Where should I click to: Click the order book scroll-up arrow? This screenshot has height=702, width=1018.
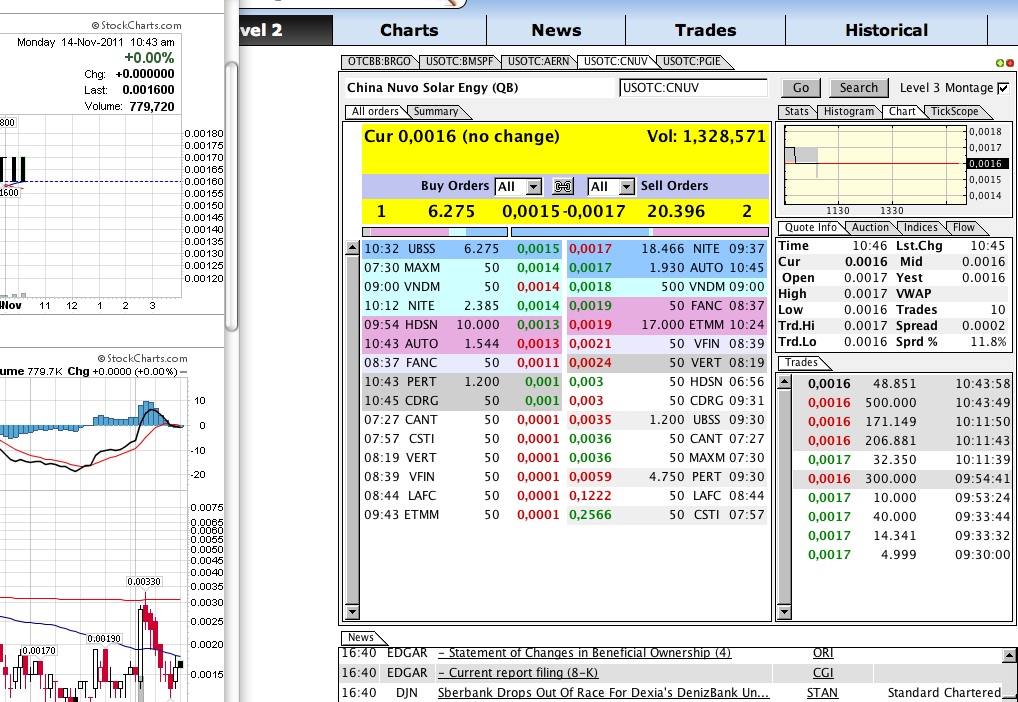tap(351, 248)
